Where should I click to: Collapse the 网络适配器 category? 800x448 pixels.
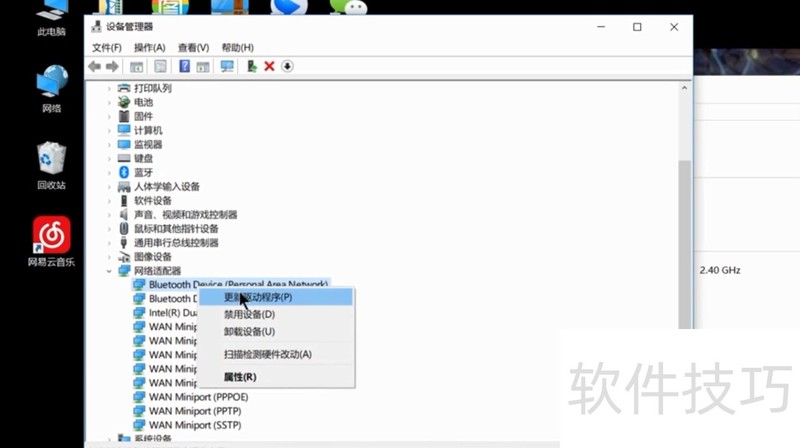click(x=109, y=270)
